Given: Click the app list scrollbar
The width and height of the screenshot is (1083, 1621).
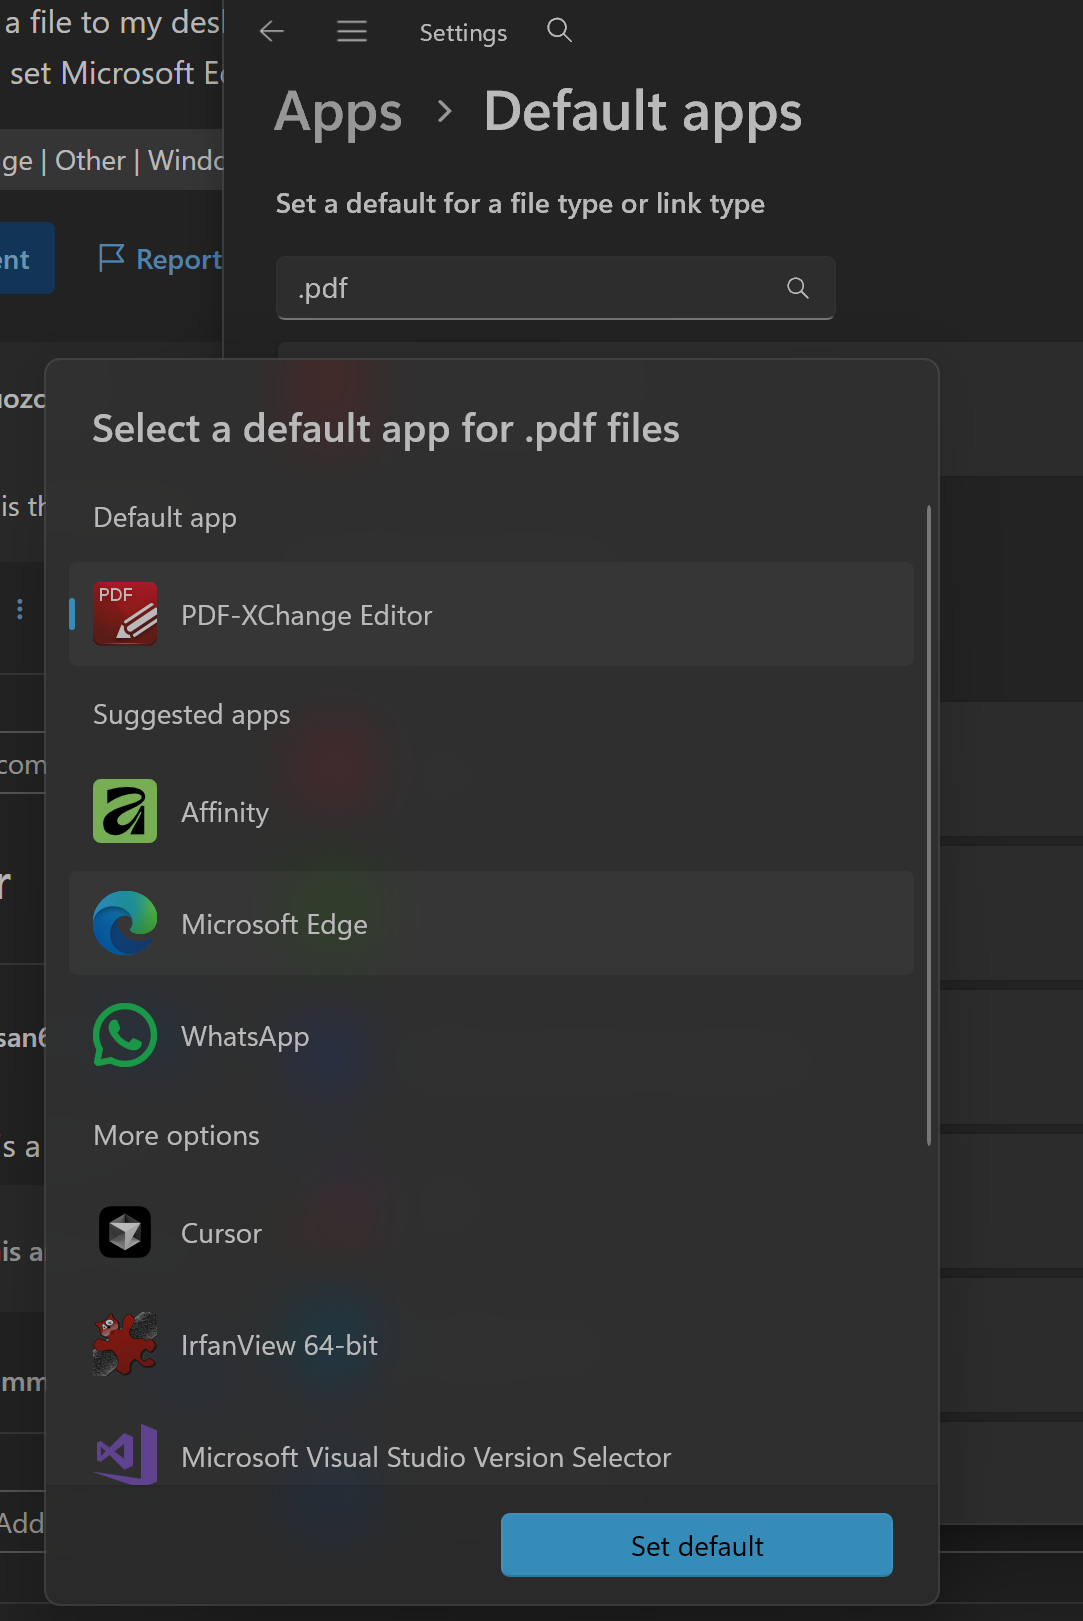Looking at the screenshot, I should (928, 825).
